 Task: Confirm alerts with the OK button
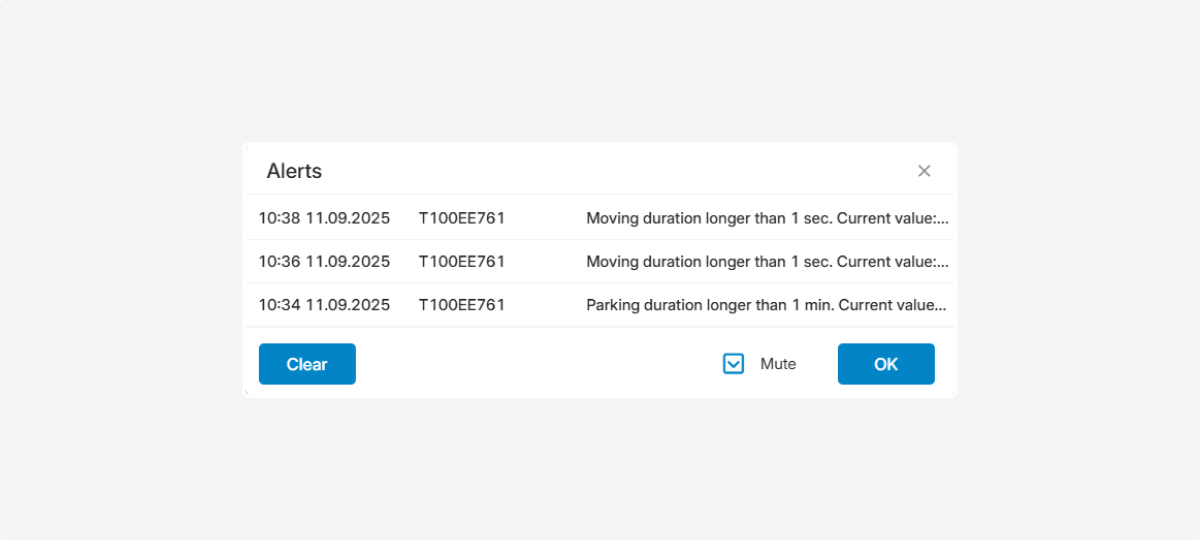[x=886, y=364]
